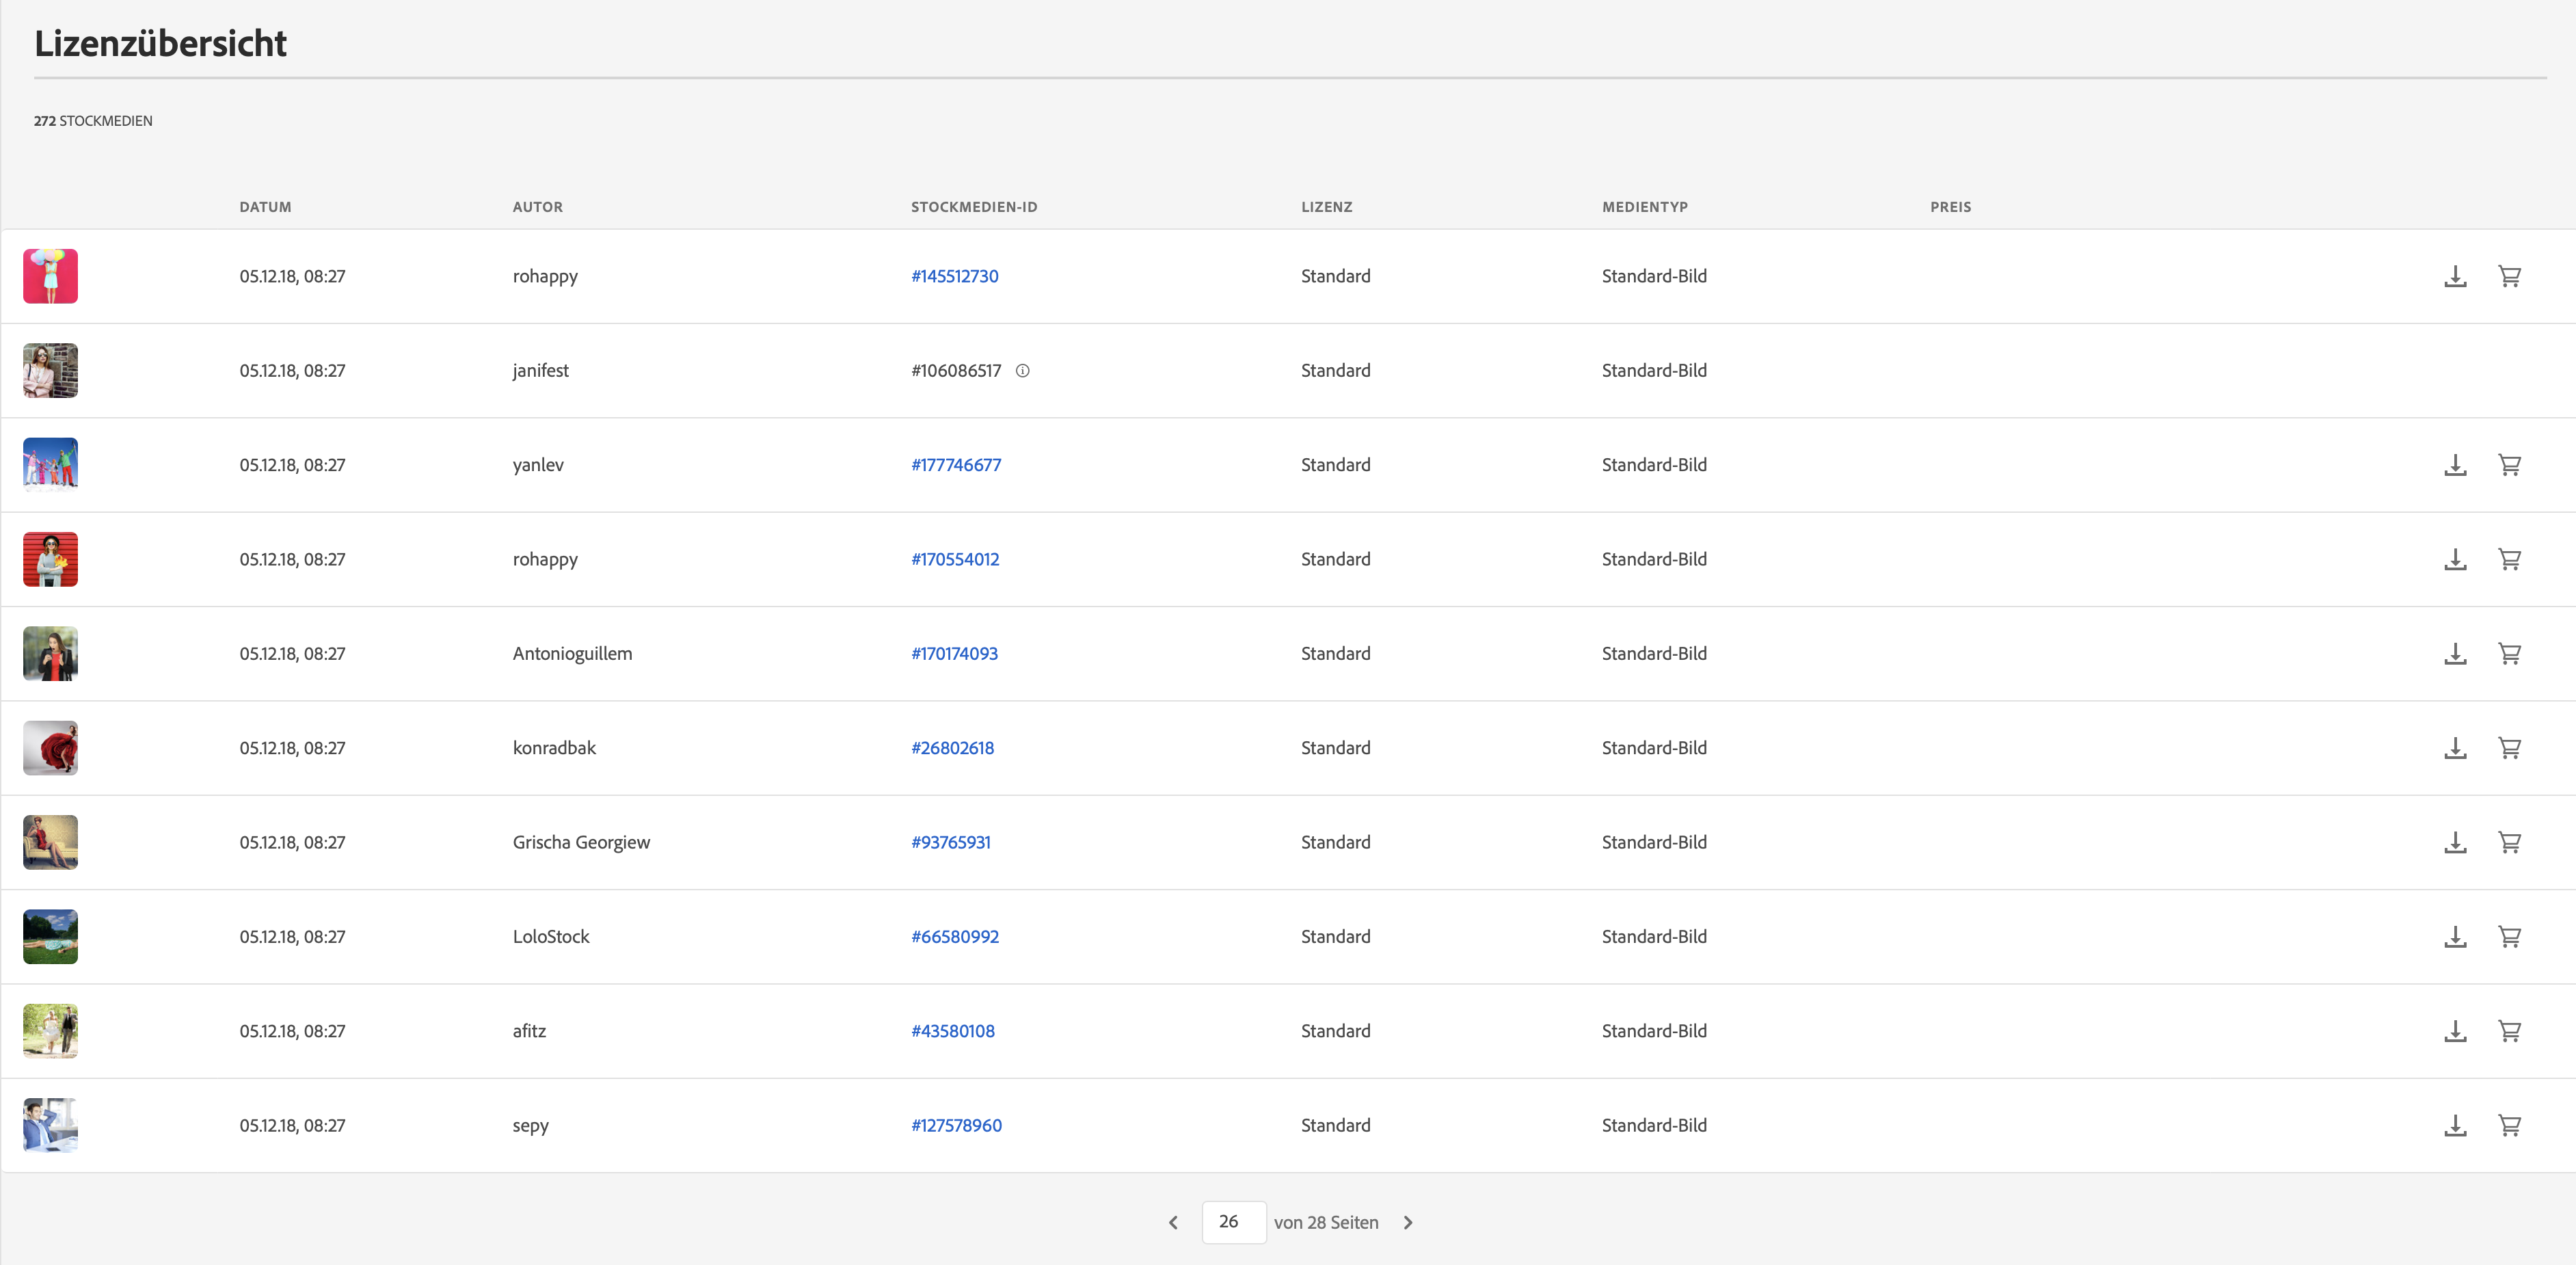Open stock ID link #170174093
The image size is (2576, 1265).
(x=954, y=654)
